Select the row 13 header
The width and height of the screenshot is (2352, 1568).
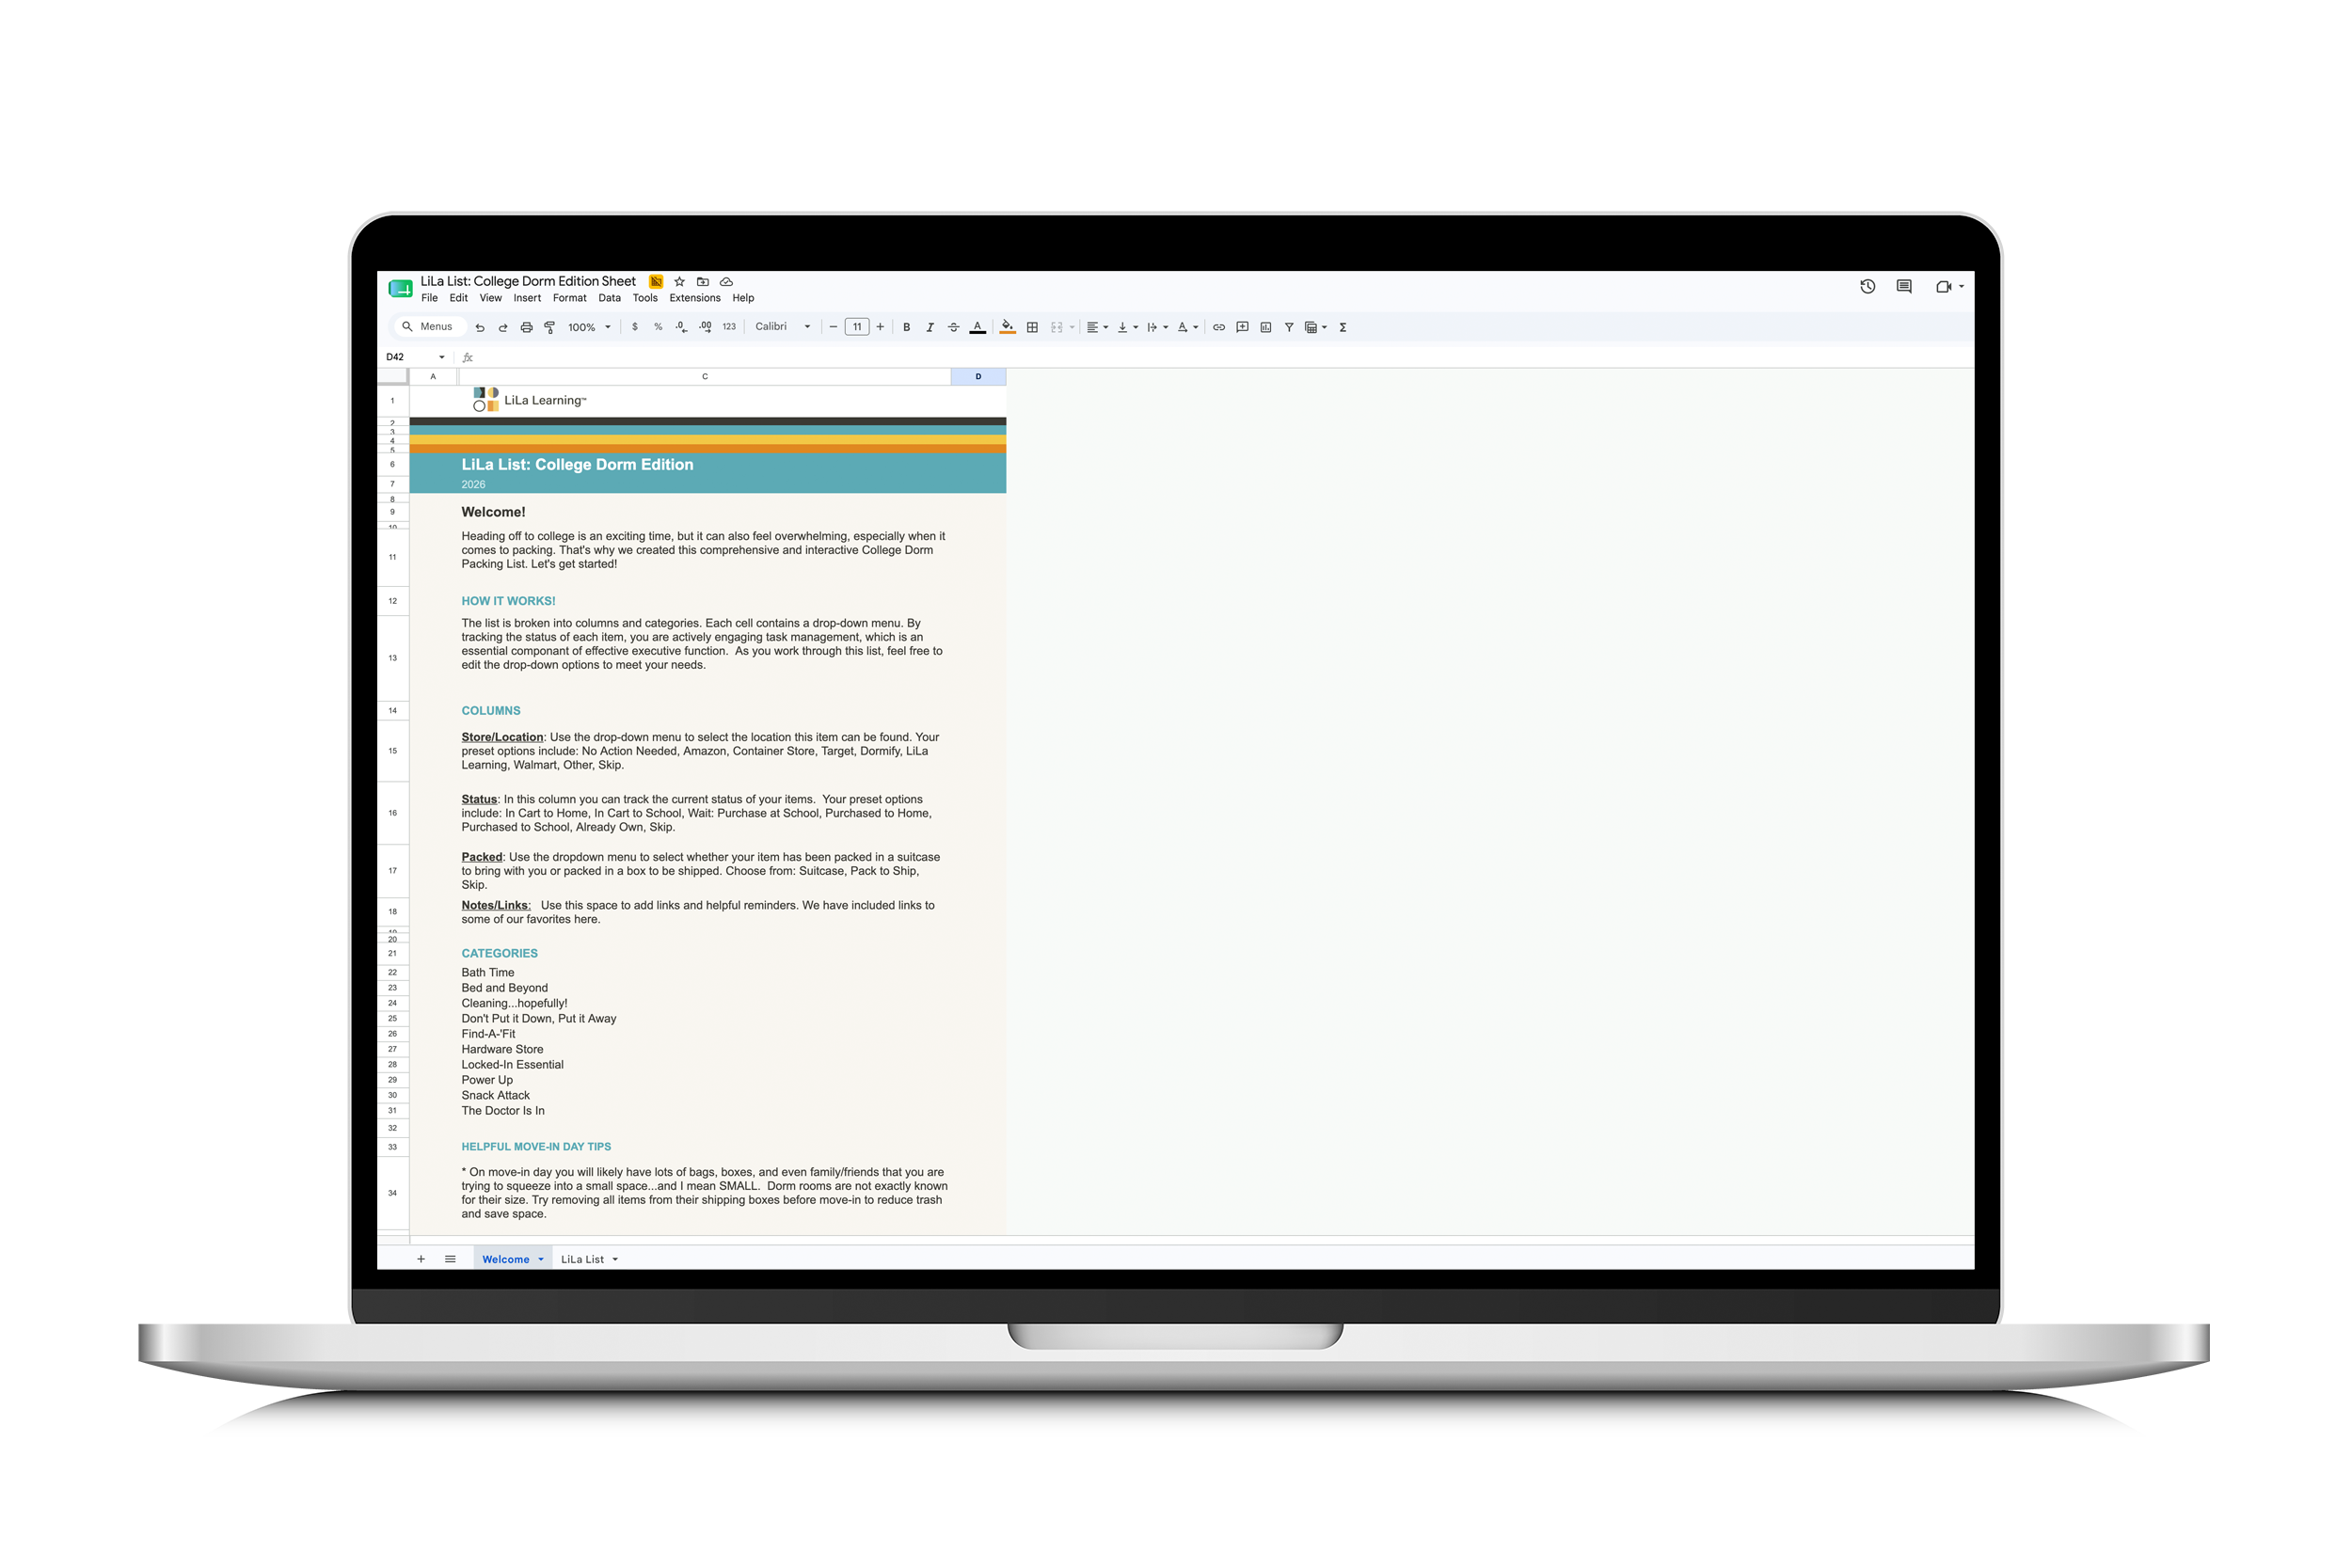click(393, 658)
